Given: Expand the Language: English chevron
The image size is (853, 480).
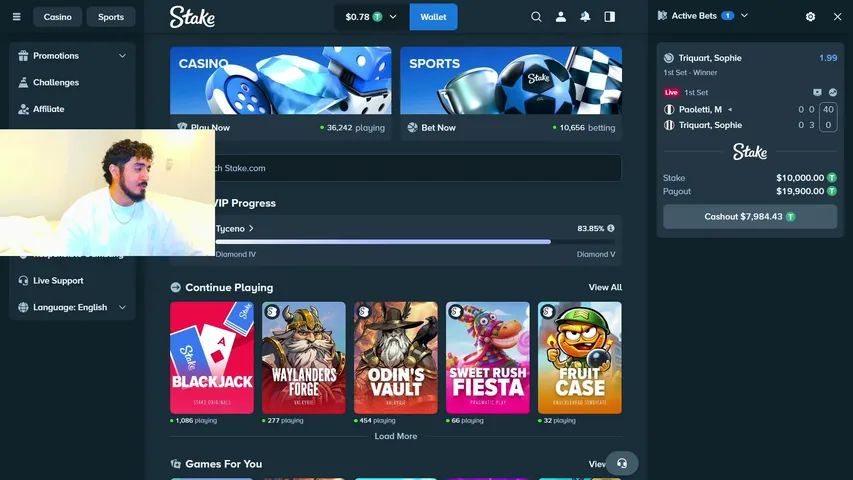Looking at the screenshot, I should (122, 307).
